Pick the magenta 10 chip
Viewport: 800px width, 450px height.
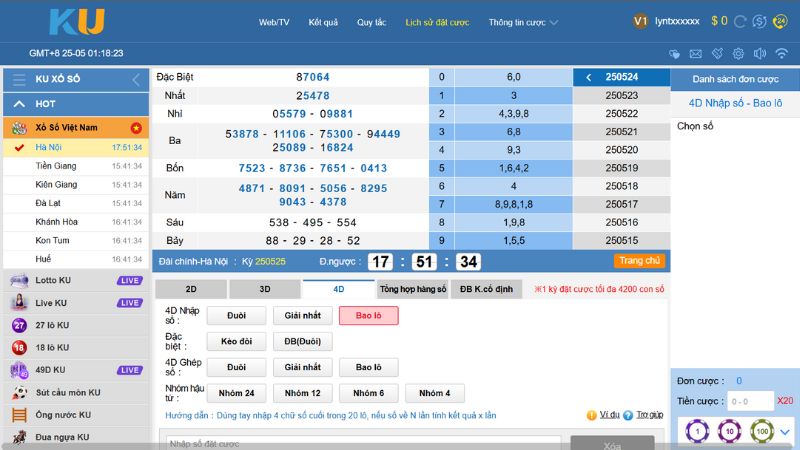730,432
